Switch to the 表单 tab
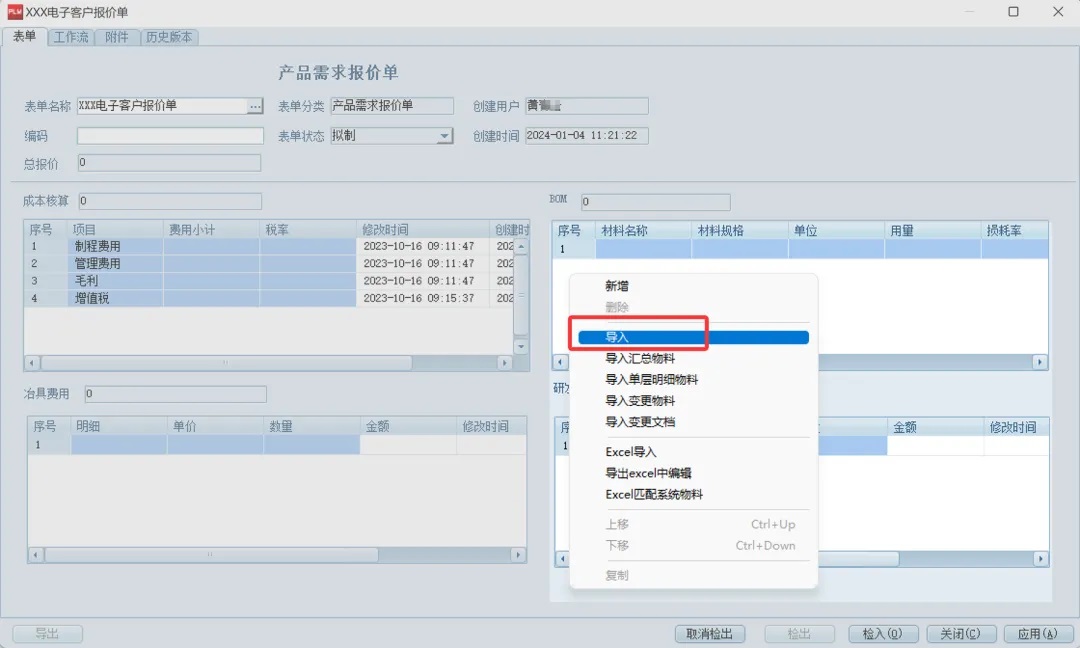1080x648 pixels. coord(25,36)
